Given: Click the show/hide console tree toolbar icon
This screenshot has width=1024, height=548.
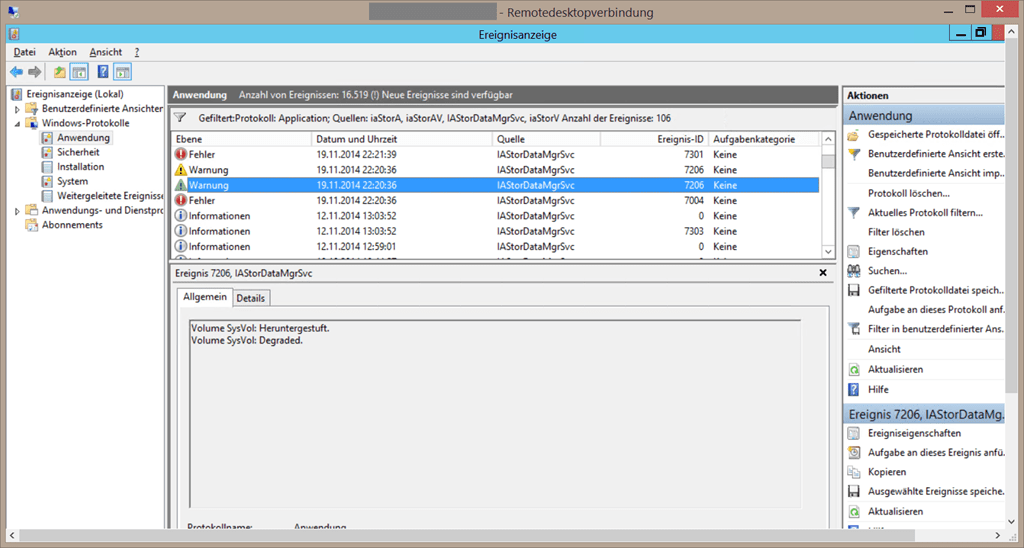Looking at the screenshot, I should click(79, 72).
